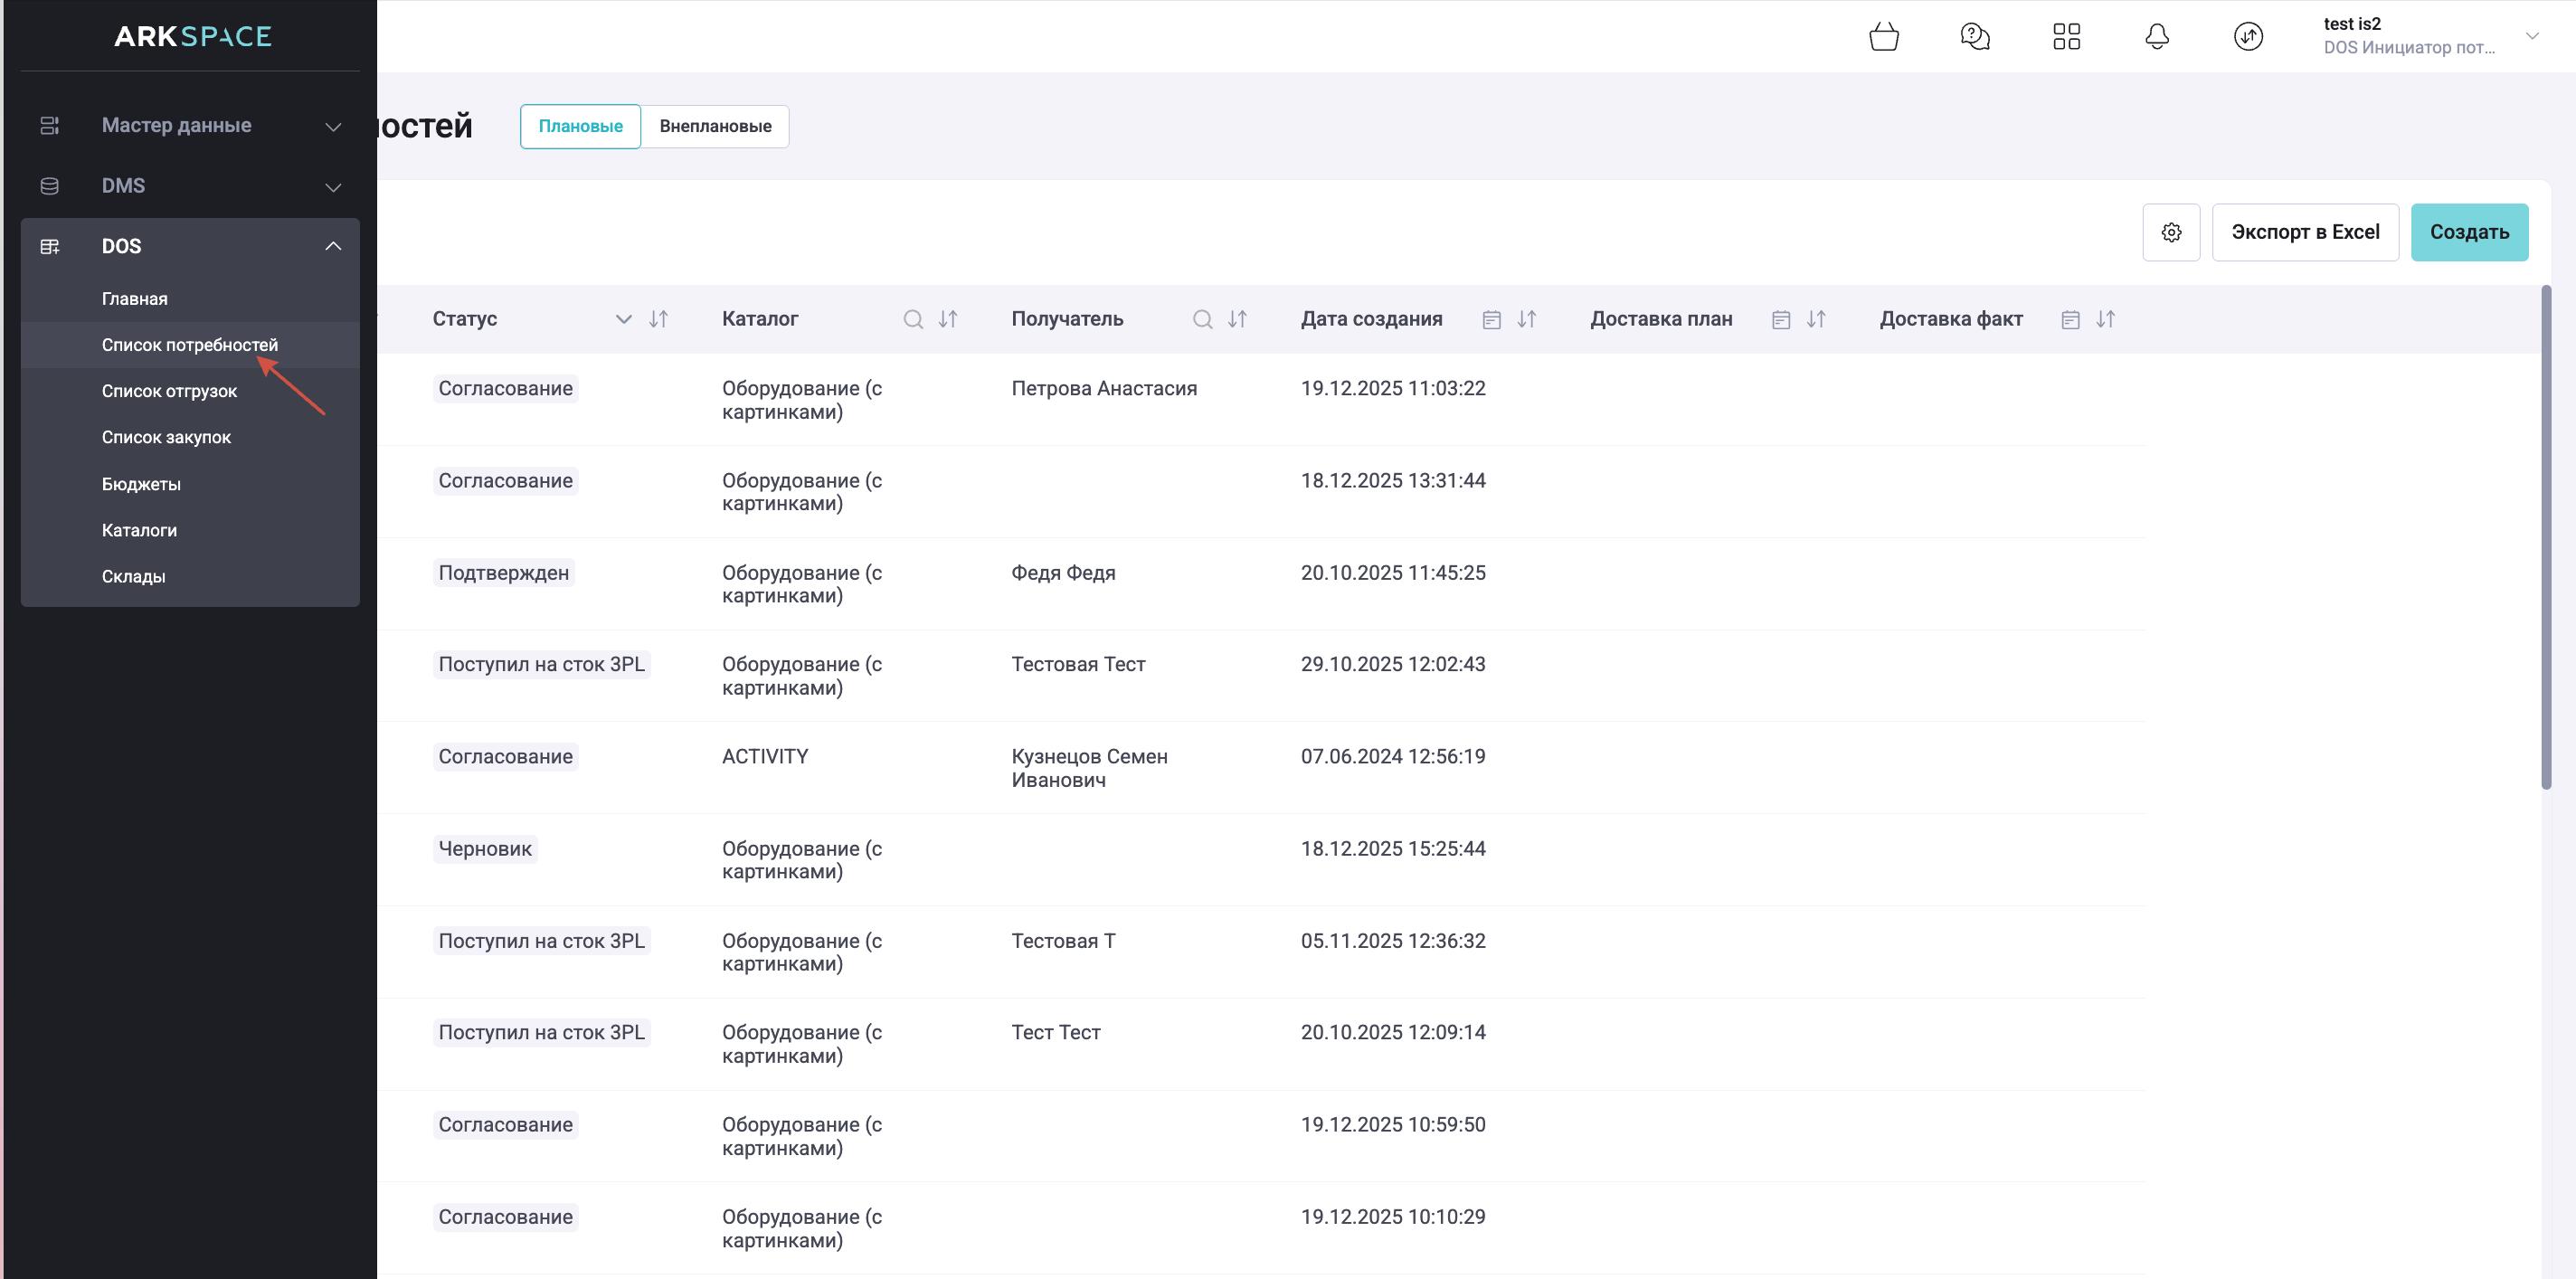Screen dimensions: 2576x1279
Task: Open table settings gear button
Action: (x=2171, y=233)
